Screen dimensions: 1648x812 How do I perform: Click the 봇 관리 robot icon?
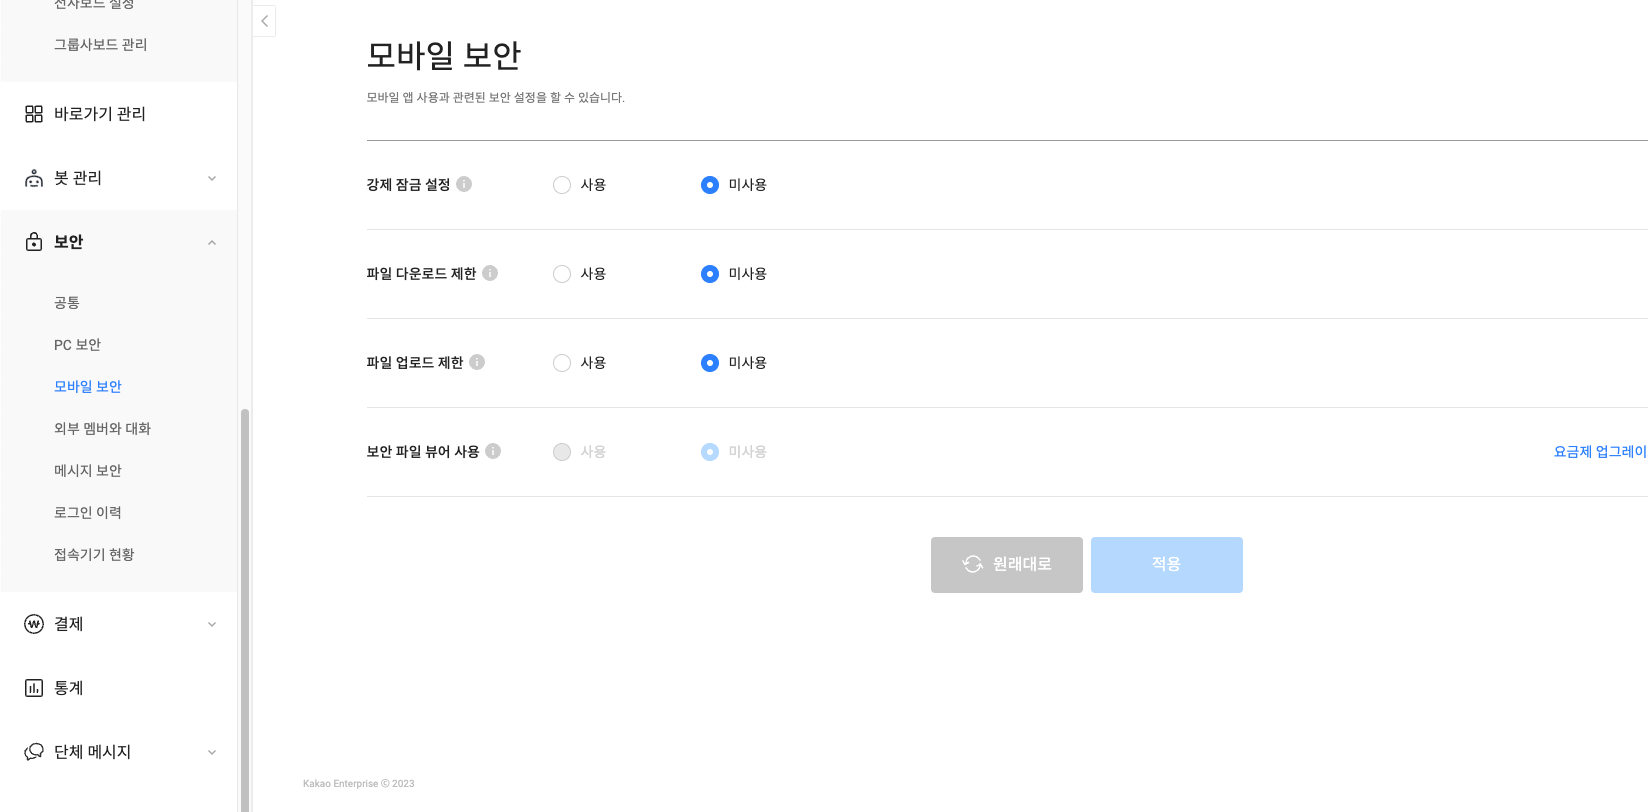[34, 178]
